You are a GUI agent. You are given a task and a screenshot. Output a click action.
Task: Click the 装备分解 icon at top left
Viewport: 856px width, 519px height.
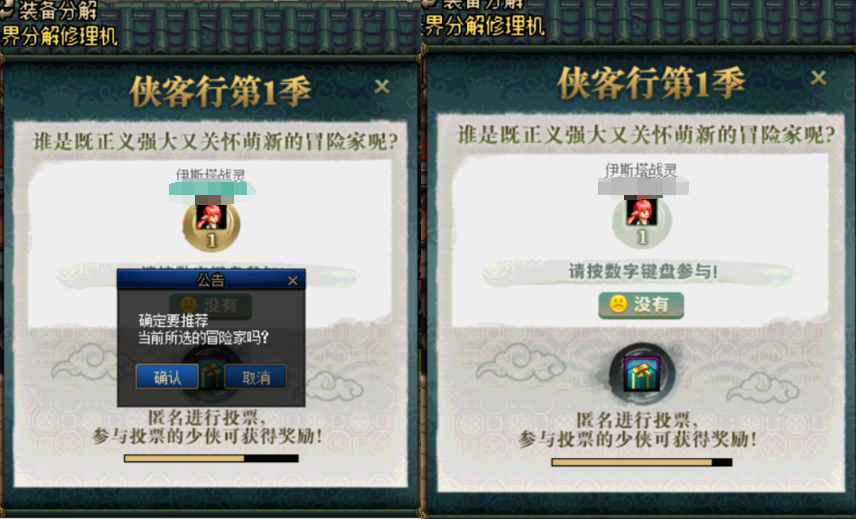pos(7,11)
